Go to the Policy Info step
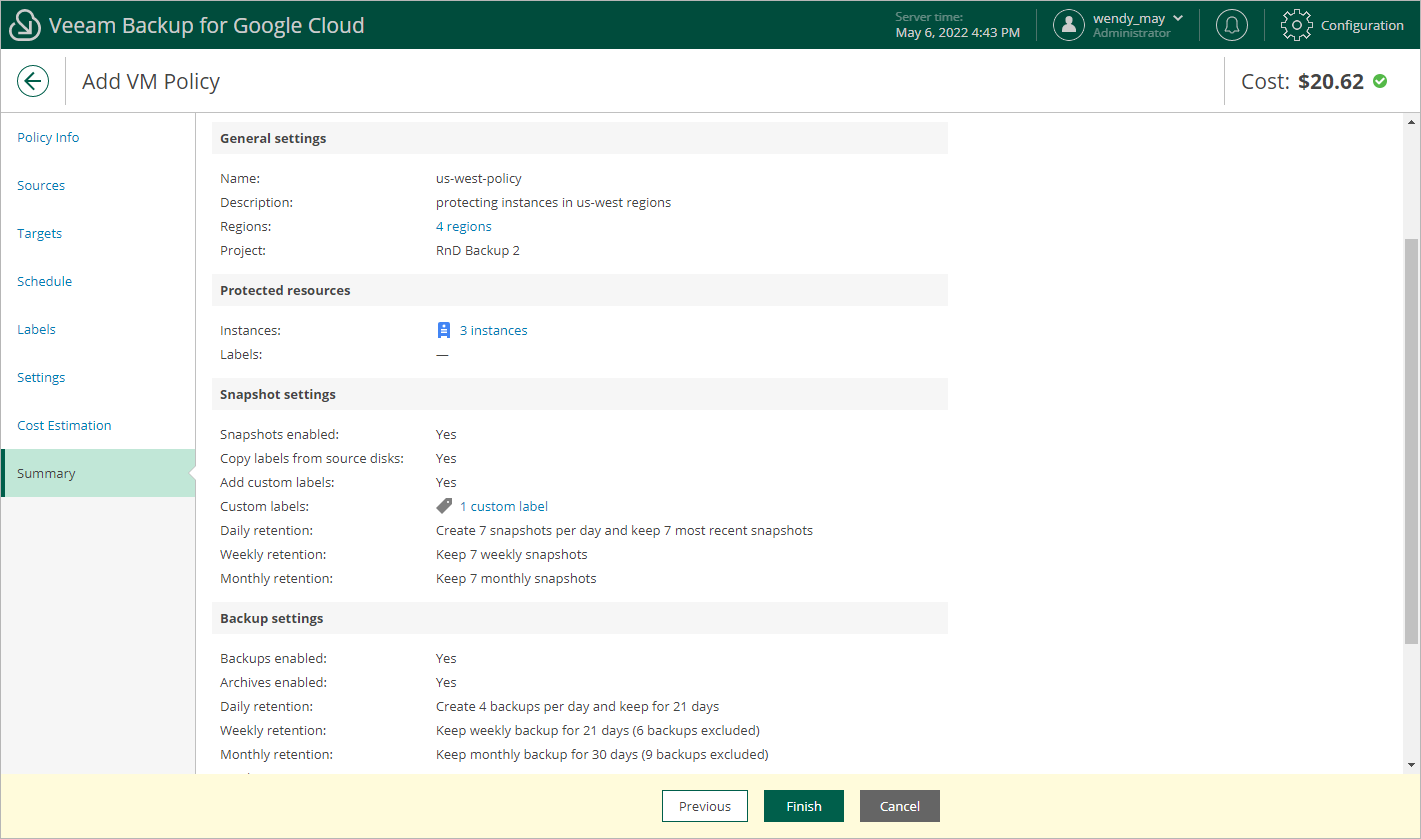Viewport: 1421px width, 839px height. (x=48, y=137)
